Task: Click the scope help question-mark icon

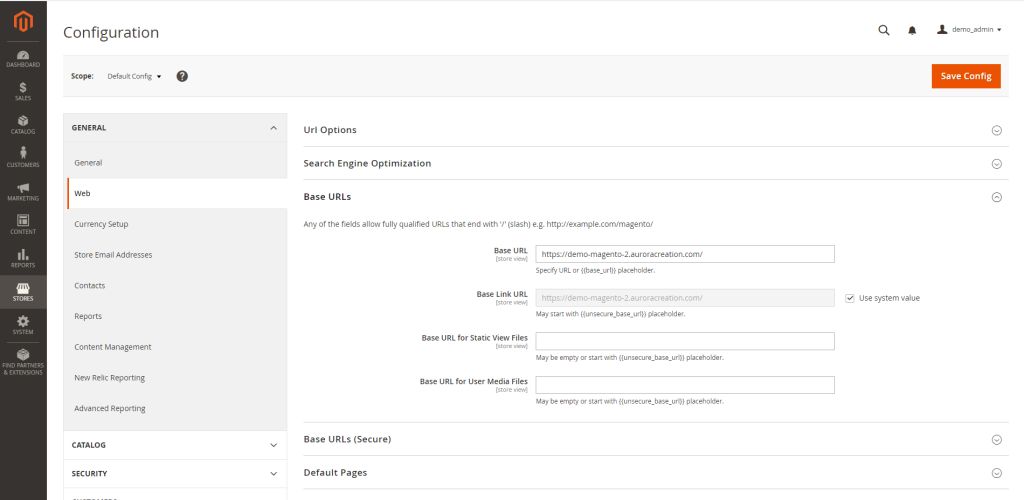Action: (182, 76)
